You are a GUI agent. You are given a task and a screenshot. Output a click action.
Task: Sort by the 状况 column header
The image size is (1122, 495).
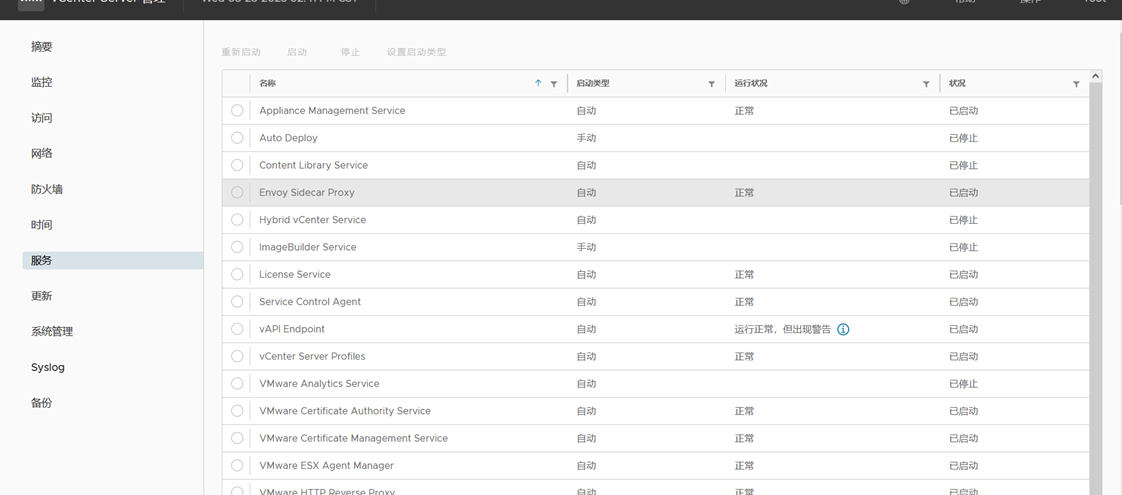pyautogui.click(x=957, y=83)
